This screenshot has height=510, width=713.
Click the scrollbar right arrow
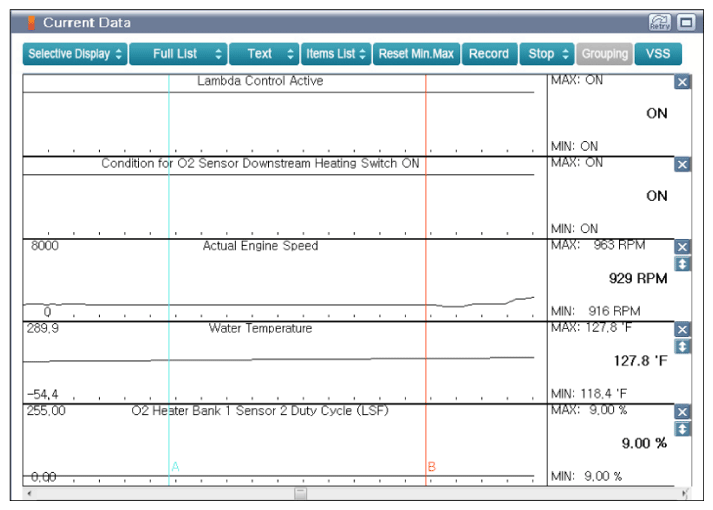tap(684, 493)
